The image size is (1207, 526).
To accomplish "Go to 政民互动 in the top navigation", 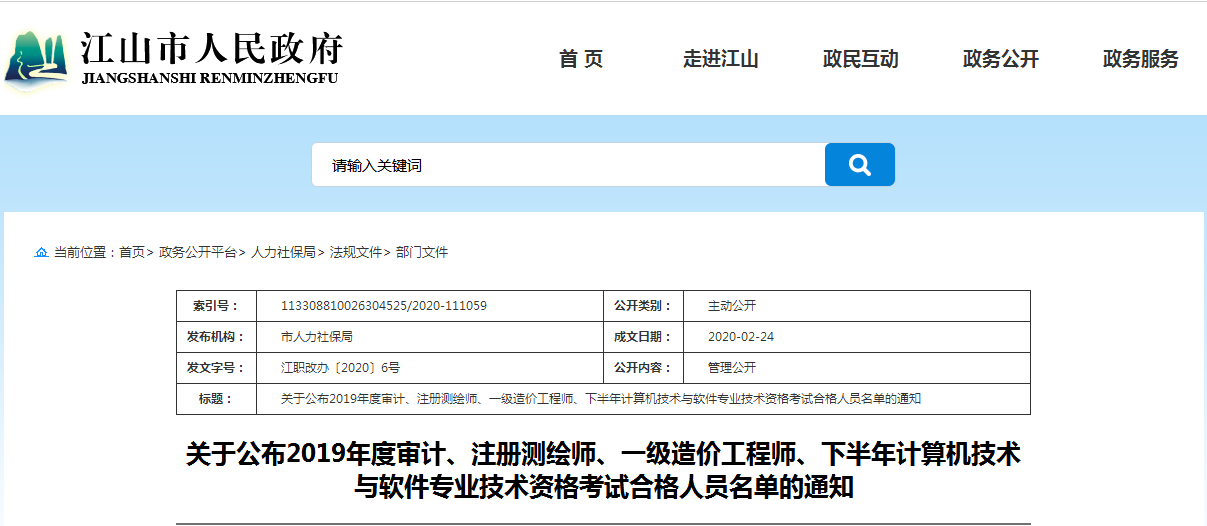I will 861,59.
